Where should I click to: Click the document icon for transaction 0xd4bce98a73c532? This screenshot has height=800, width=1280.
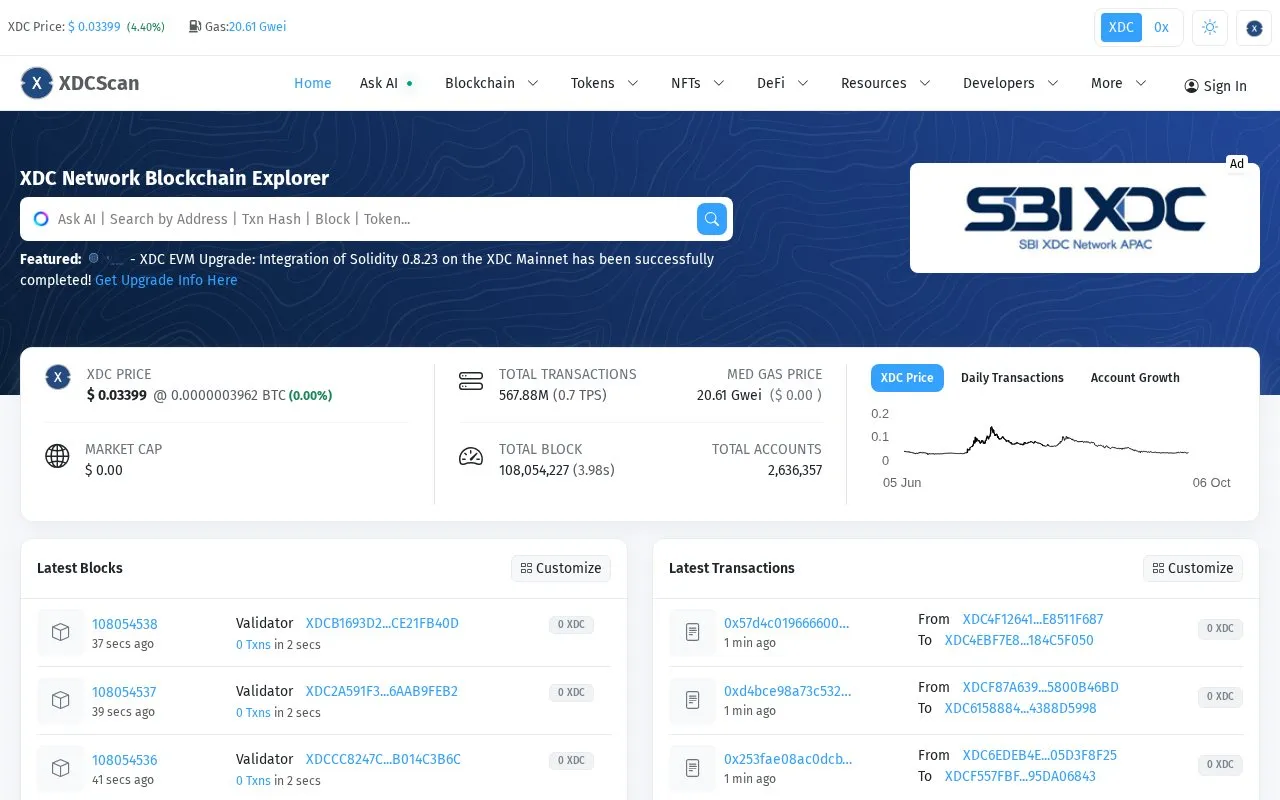coord(693,700)
